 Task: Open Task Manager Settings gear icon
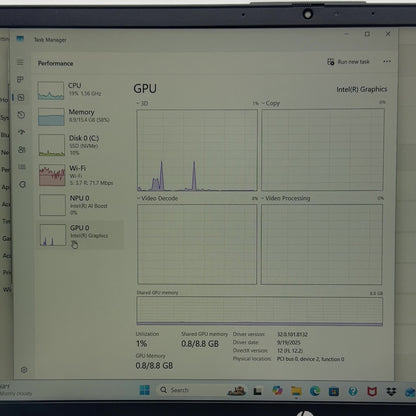[24, 370]
